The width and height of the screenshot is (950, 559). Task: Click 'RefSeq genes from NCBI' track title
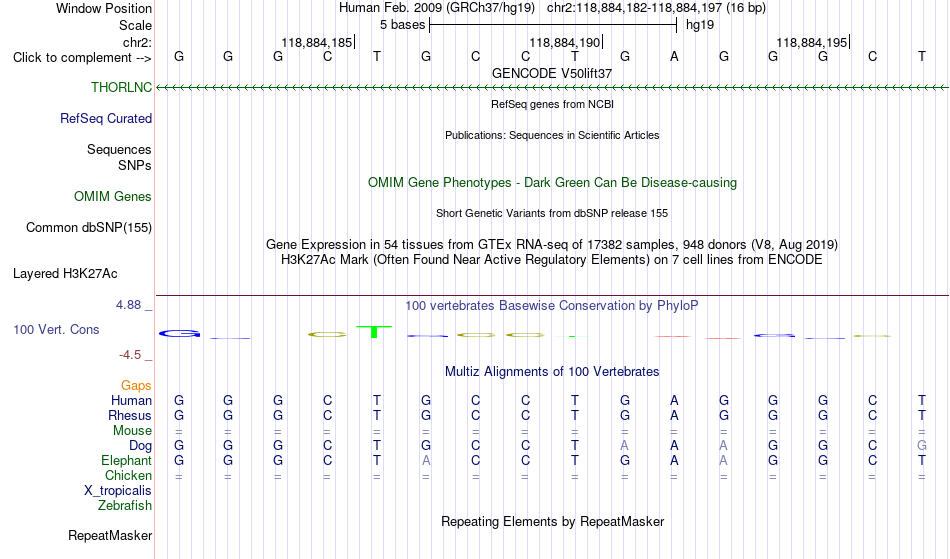click(x=552, y=104)
